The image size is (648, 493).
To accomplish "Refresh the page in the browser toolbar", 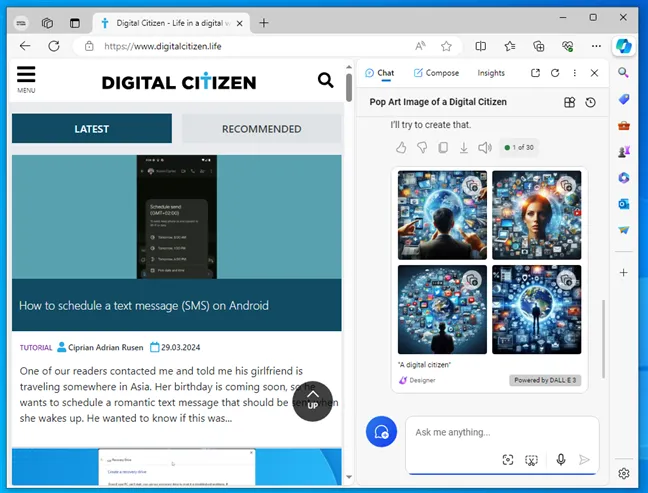I will point(54,46).
